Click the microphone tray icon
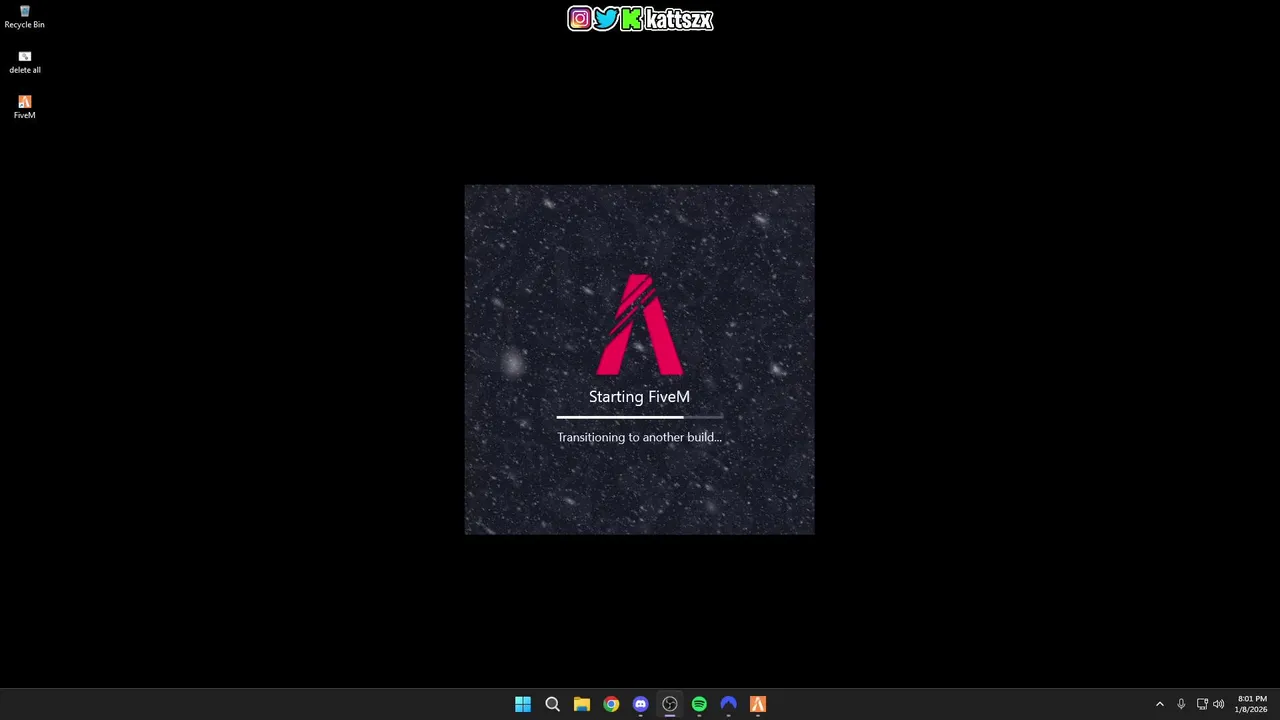Screen dimensions: 1280x720 click(x=1181, y=704)
